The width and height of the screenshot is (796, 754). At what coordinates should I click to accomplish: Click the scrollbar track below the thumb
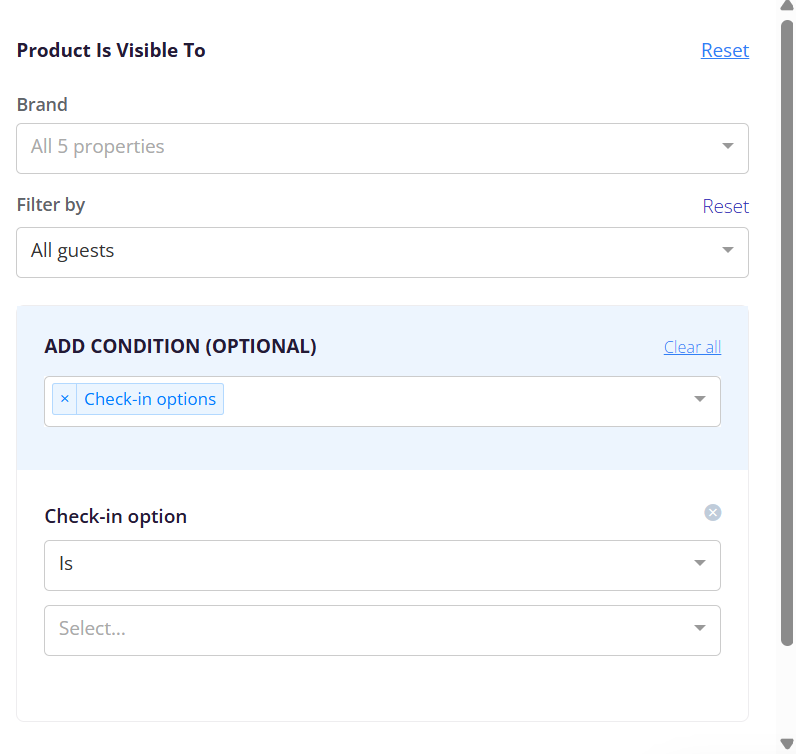click(787, 691)
